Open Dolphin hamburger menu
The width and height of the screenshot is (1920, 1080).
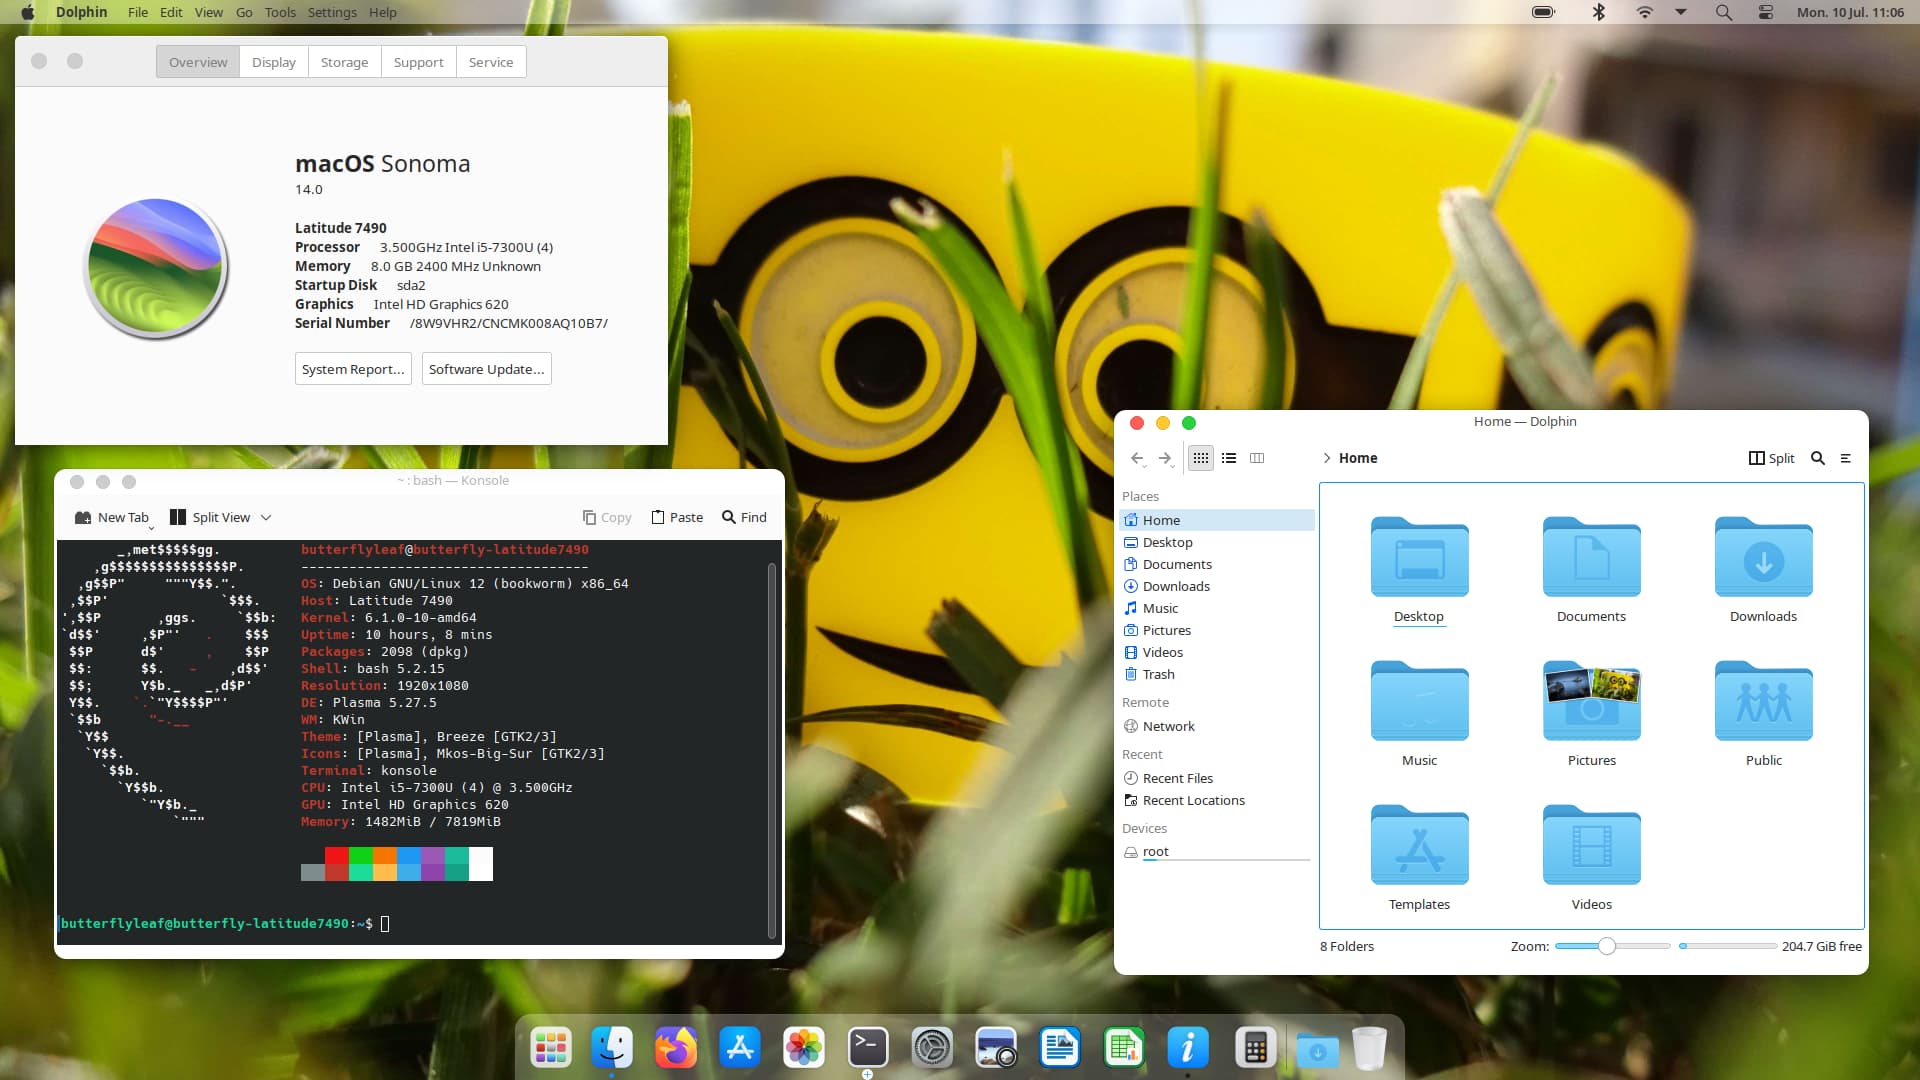[1846, 458]
